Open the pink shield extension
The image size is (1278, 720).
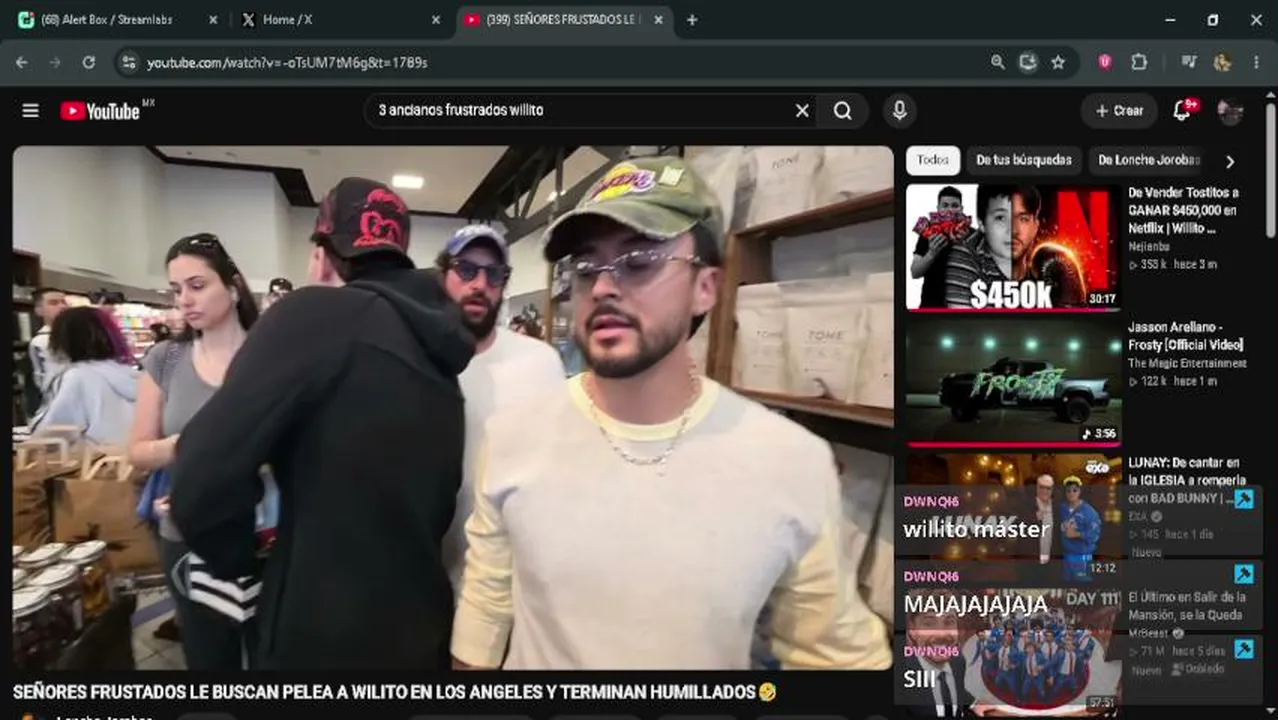pos(1105,62)
